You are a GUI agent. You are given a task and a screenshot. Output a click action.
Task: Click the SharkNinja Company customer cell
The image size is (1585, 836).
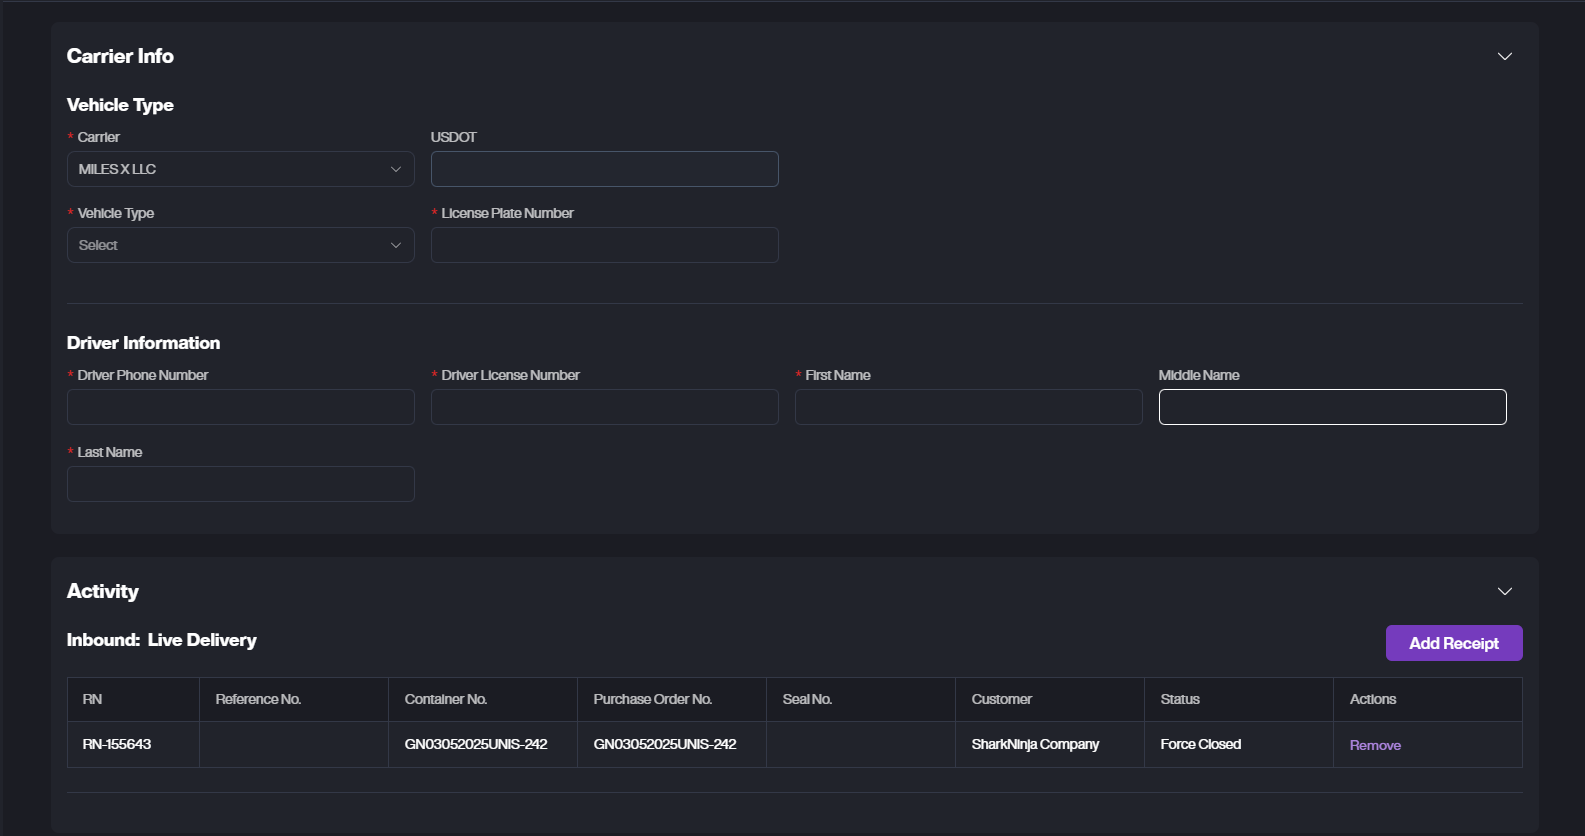[x=1035, y=744]
